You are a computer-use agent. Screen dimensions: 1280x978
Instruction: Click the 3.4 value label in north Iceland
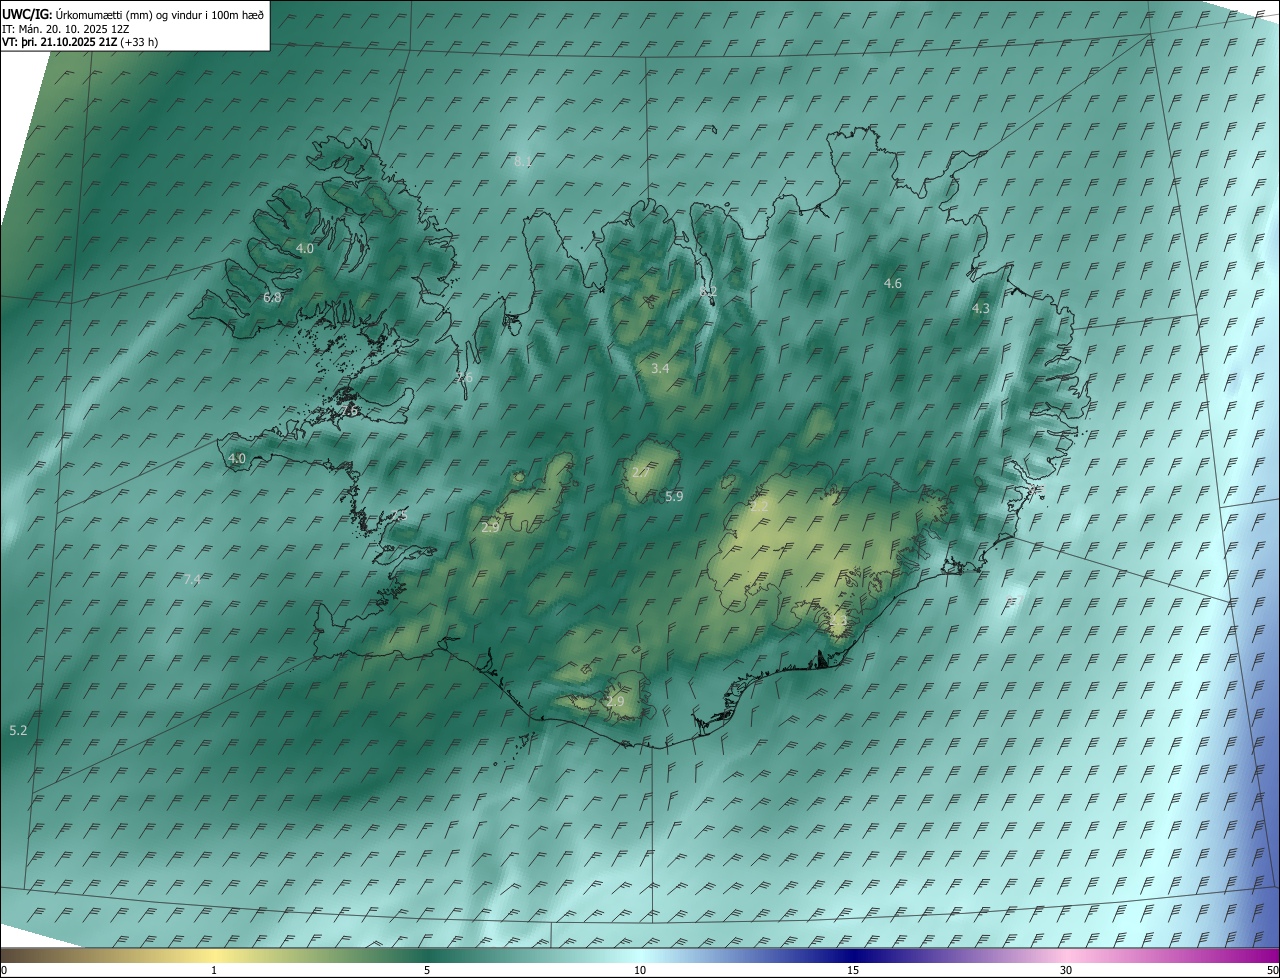pyautogui.click(x=660, y=369)
